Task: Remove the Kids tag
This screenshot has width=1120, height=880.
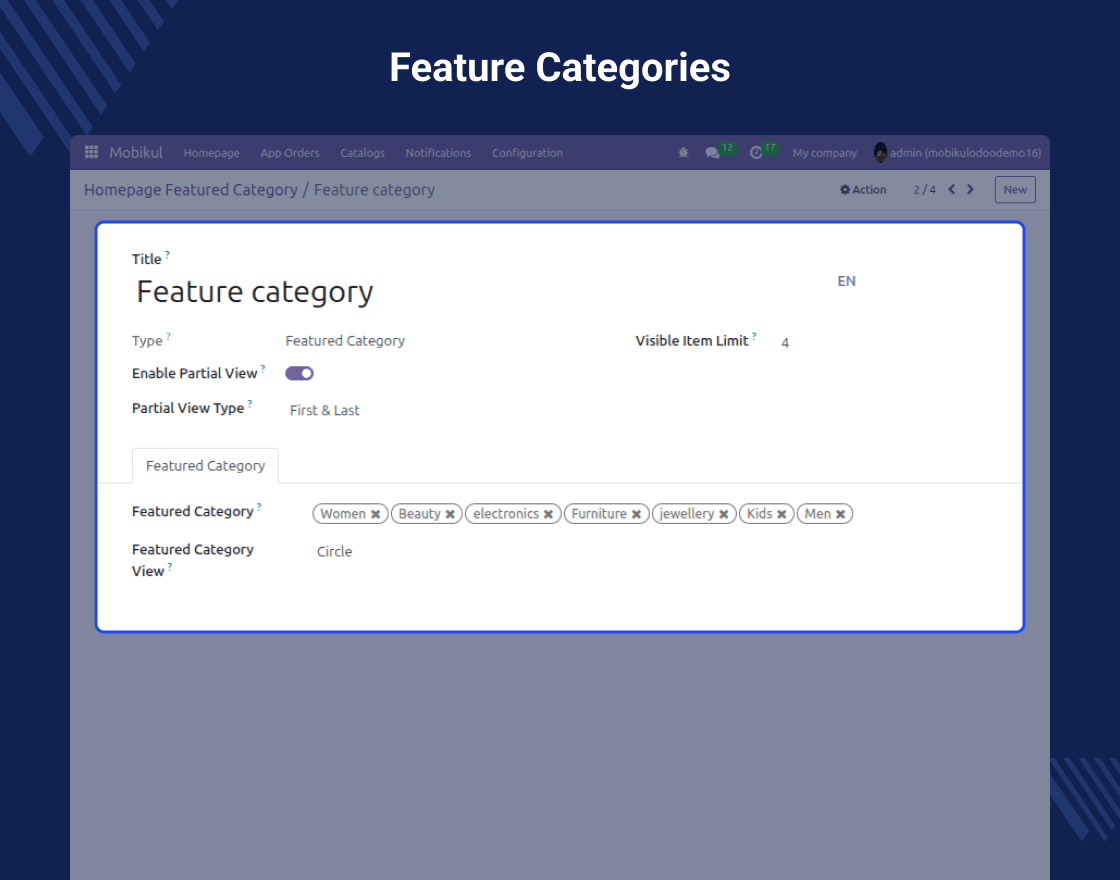Action: pyautogui.click(x=781, y=514)
